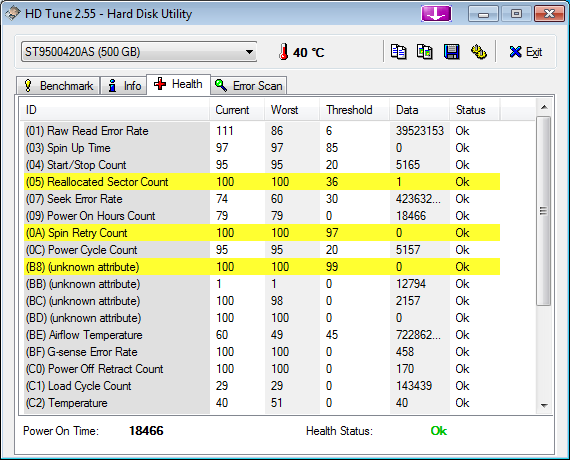Select the Raw Read Error Rate row
This screenshot has width=571, height=463.
262,131
